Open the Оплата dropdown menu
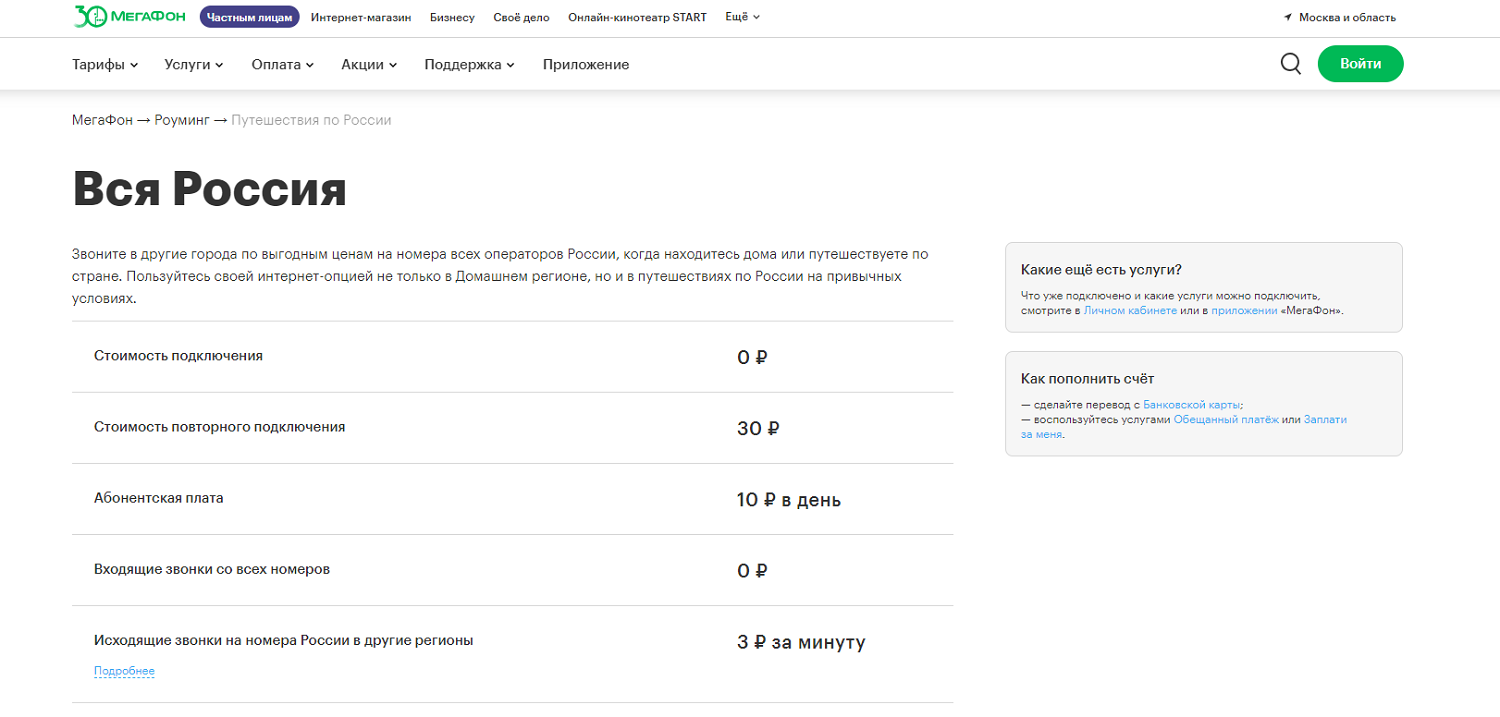The width and height of the screenshot is (1500, 717). pyautogui.click(x=282, y=64)
